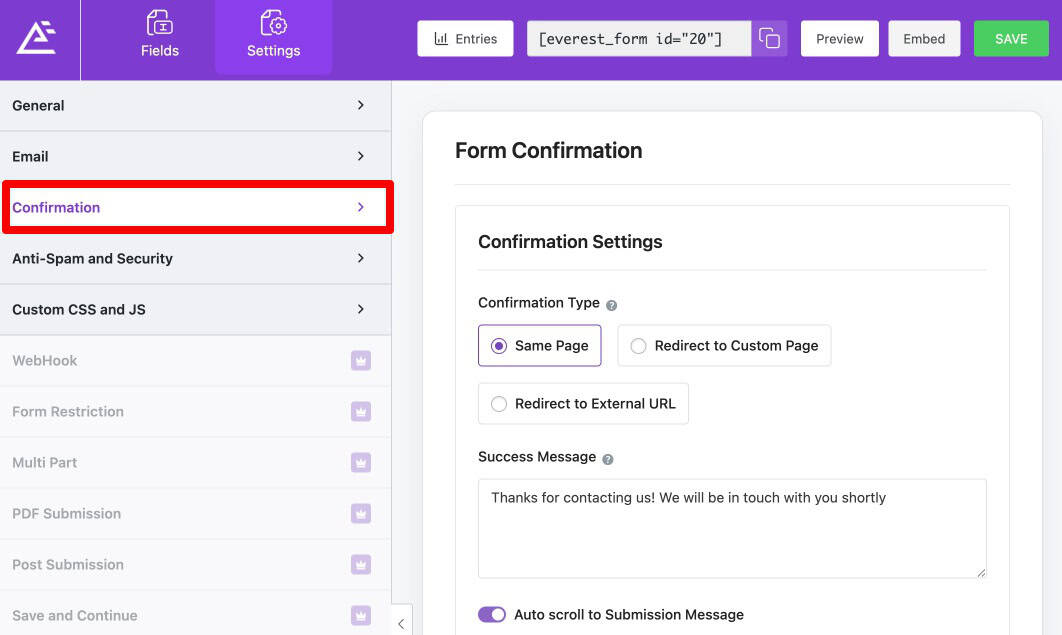Select the PDF Submission menu item

pos(195,514)
